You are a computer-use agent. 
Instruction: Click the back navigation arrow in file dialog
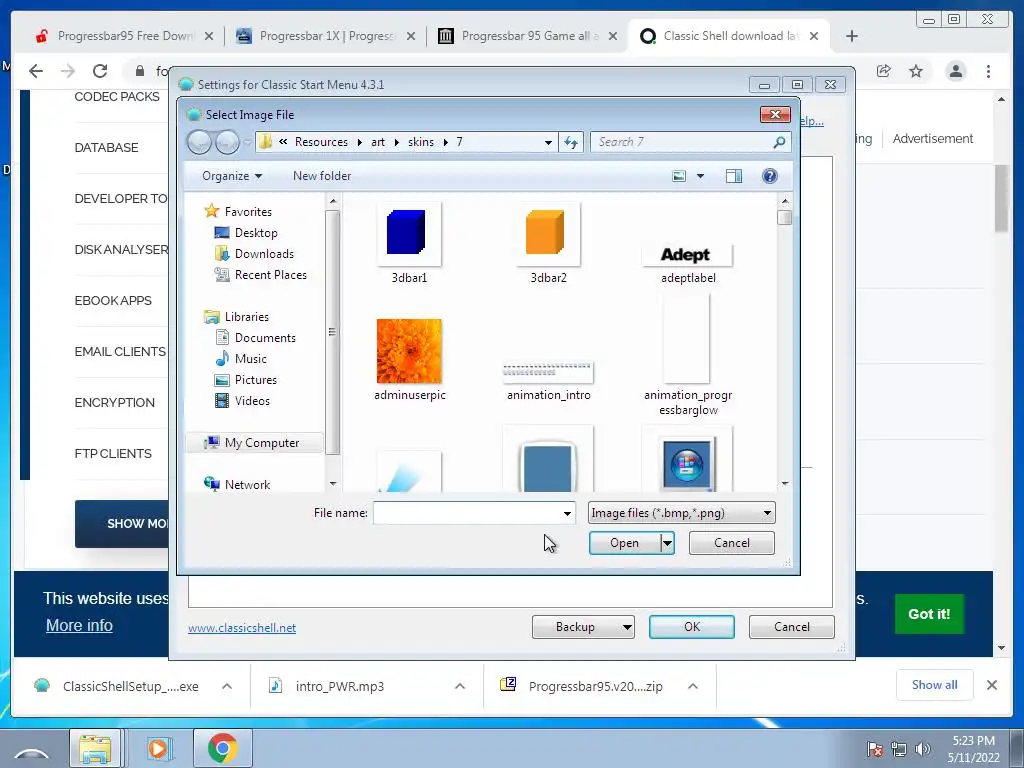[x=199, y=142]
